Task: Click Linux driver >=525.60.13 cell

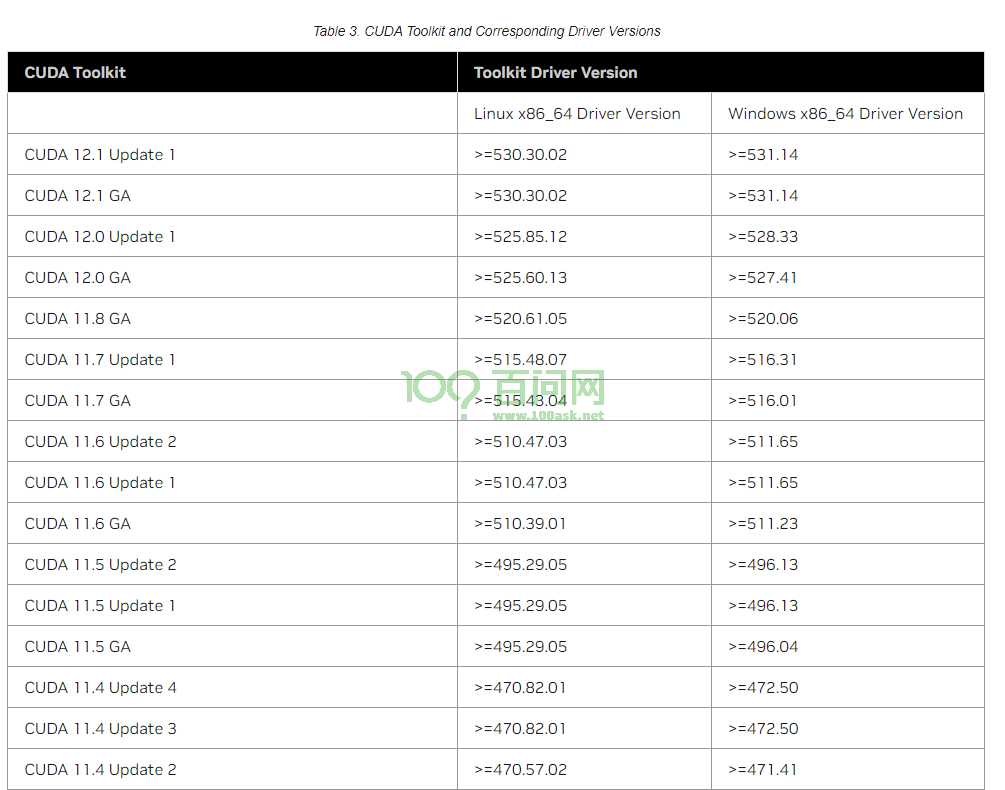Action: (520, 278)
